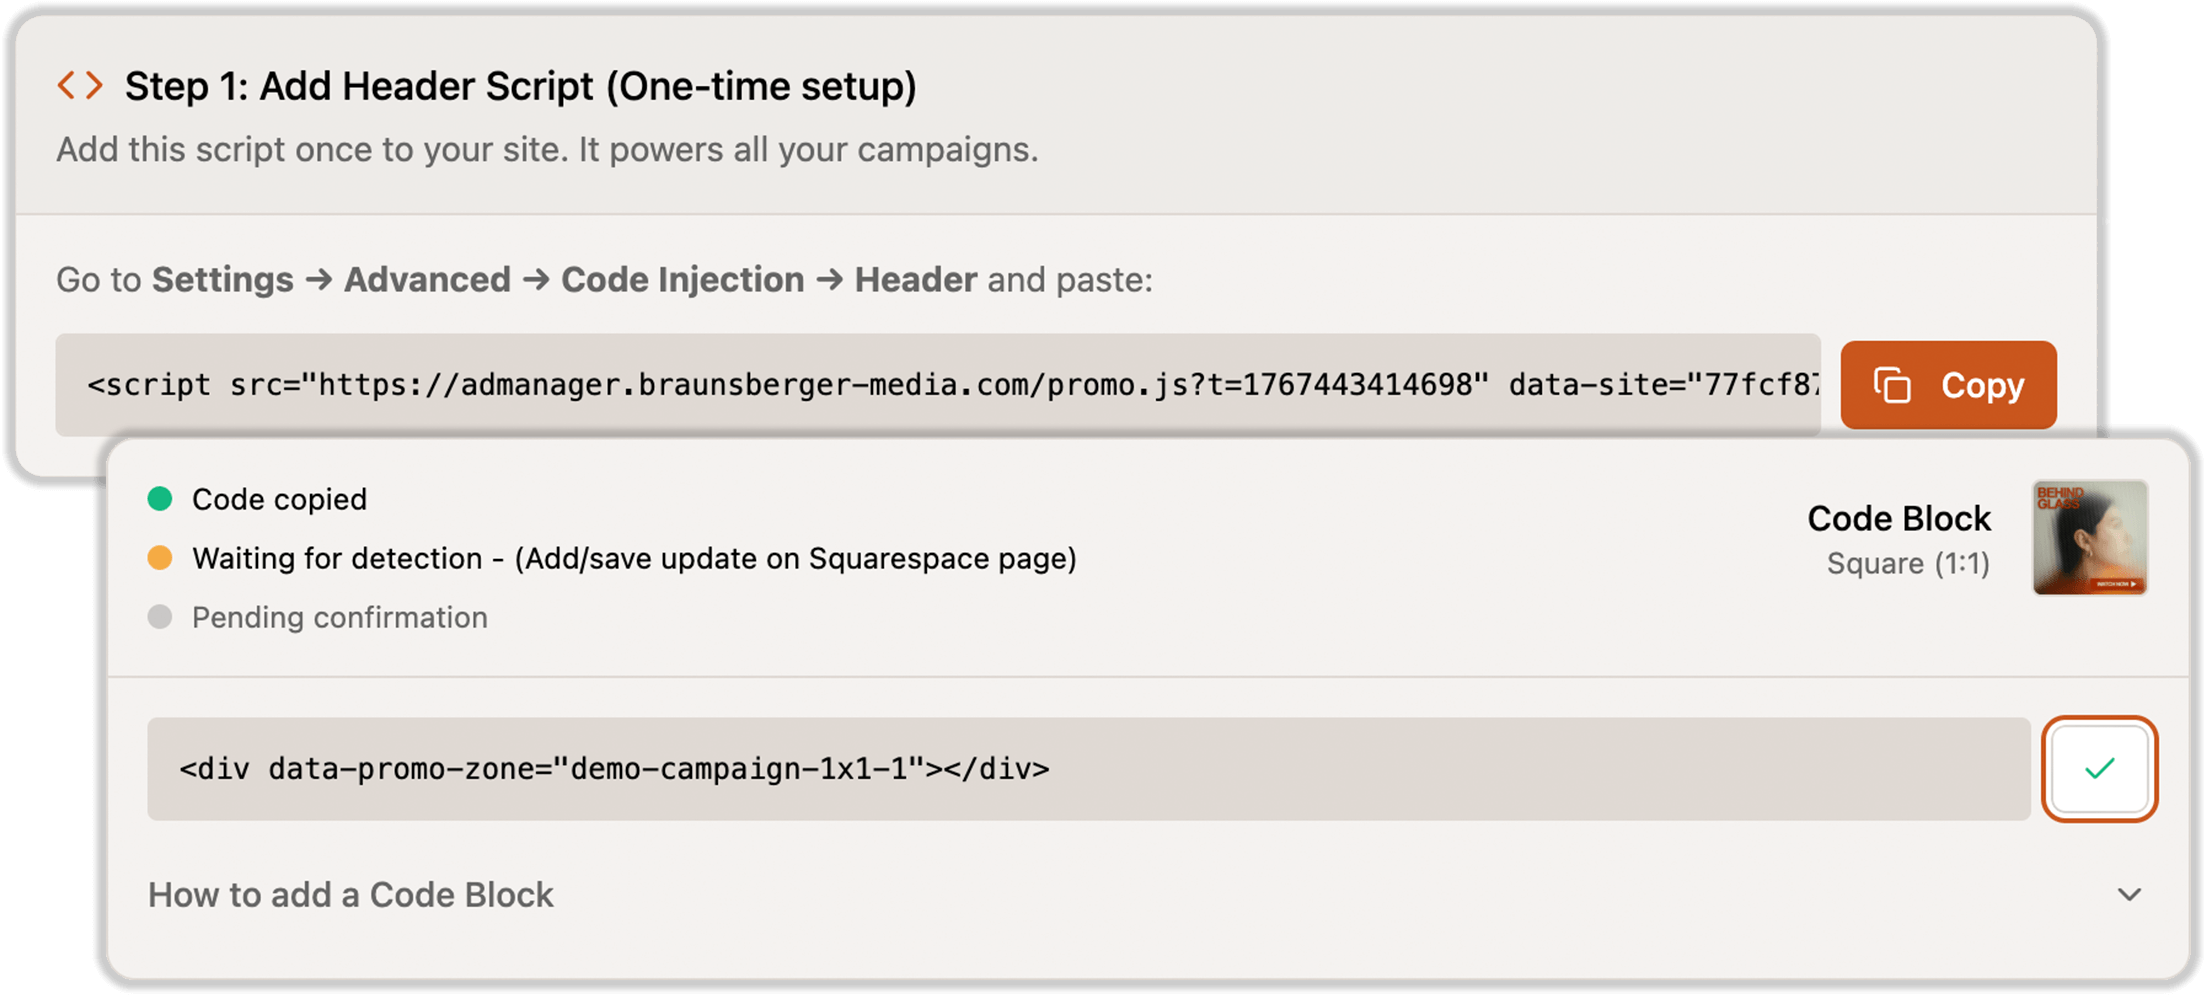The image size is (2206, 995).
Task: Click the green dot beside Code copied
Action: (160, 499)
